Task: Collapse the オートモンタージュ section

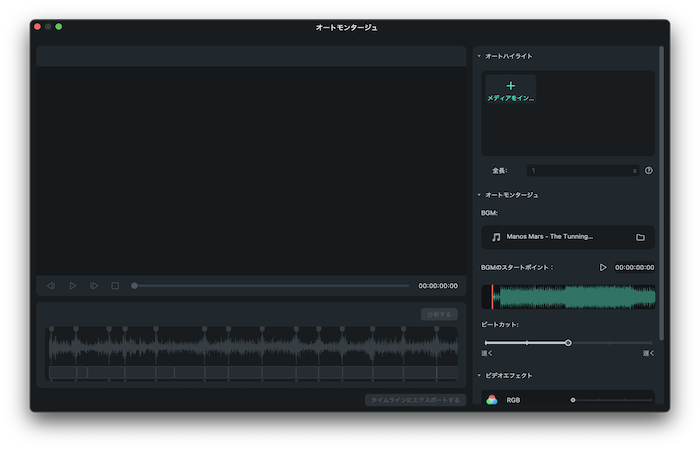Action: coord(479,195)
